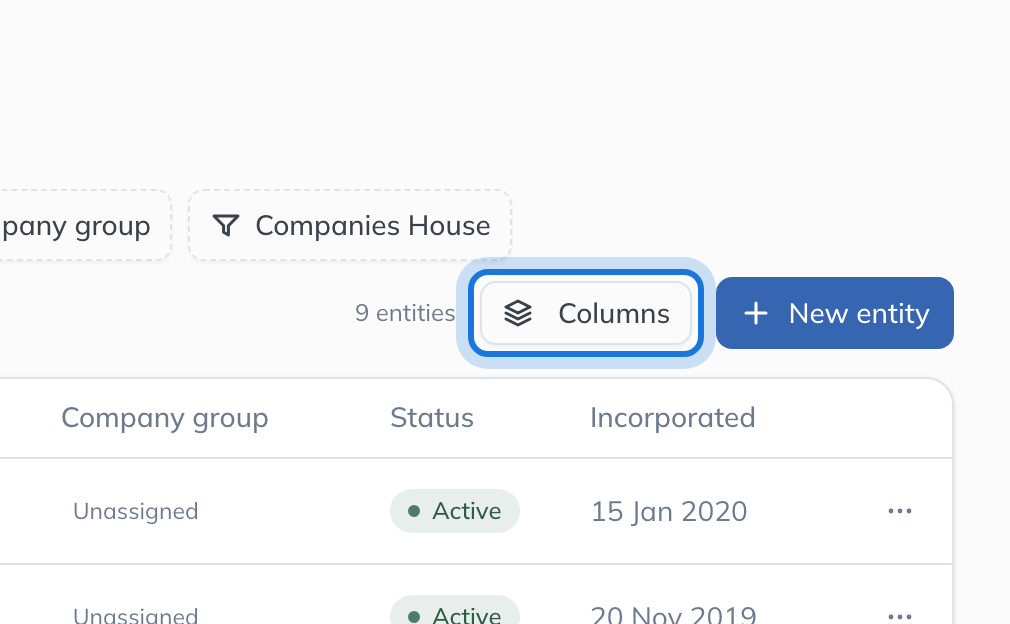Open row actions for 20 Nov 2019 entity
The image size is (1010, 624).
(900, 616)
